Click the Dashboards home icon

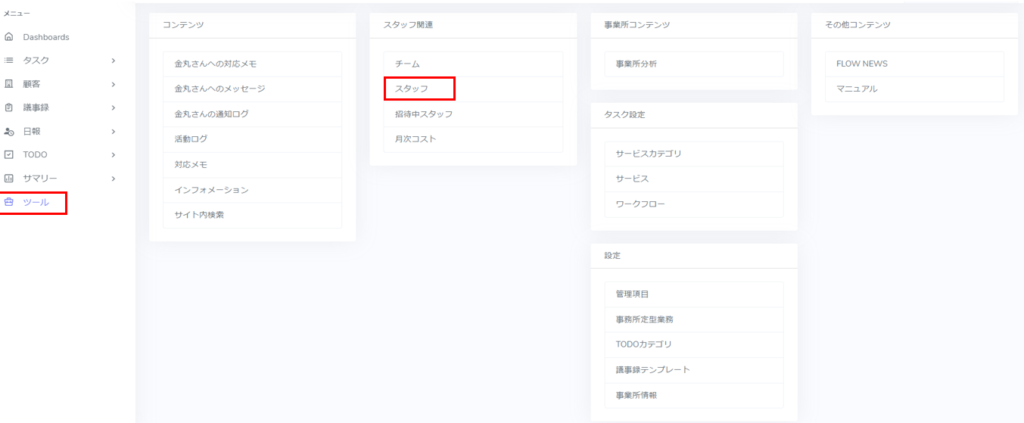coord(9,37)
